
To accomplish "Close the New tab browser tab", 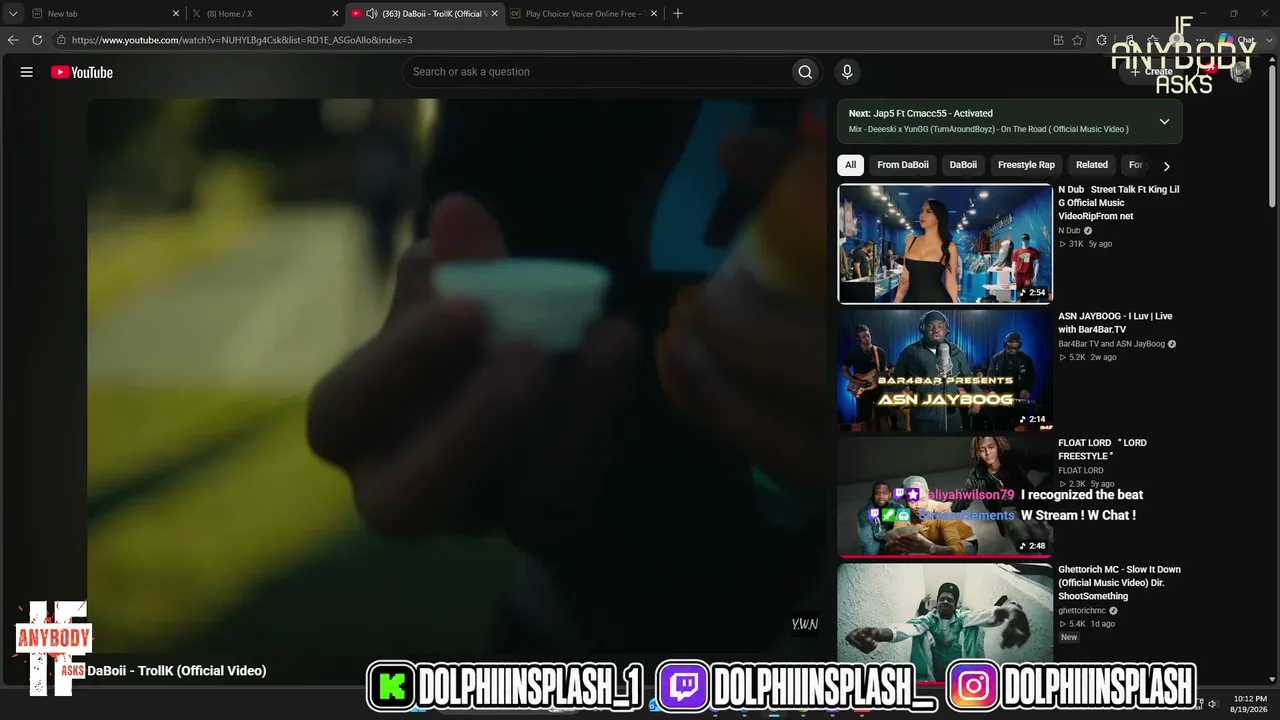I will (176, 14).
